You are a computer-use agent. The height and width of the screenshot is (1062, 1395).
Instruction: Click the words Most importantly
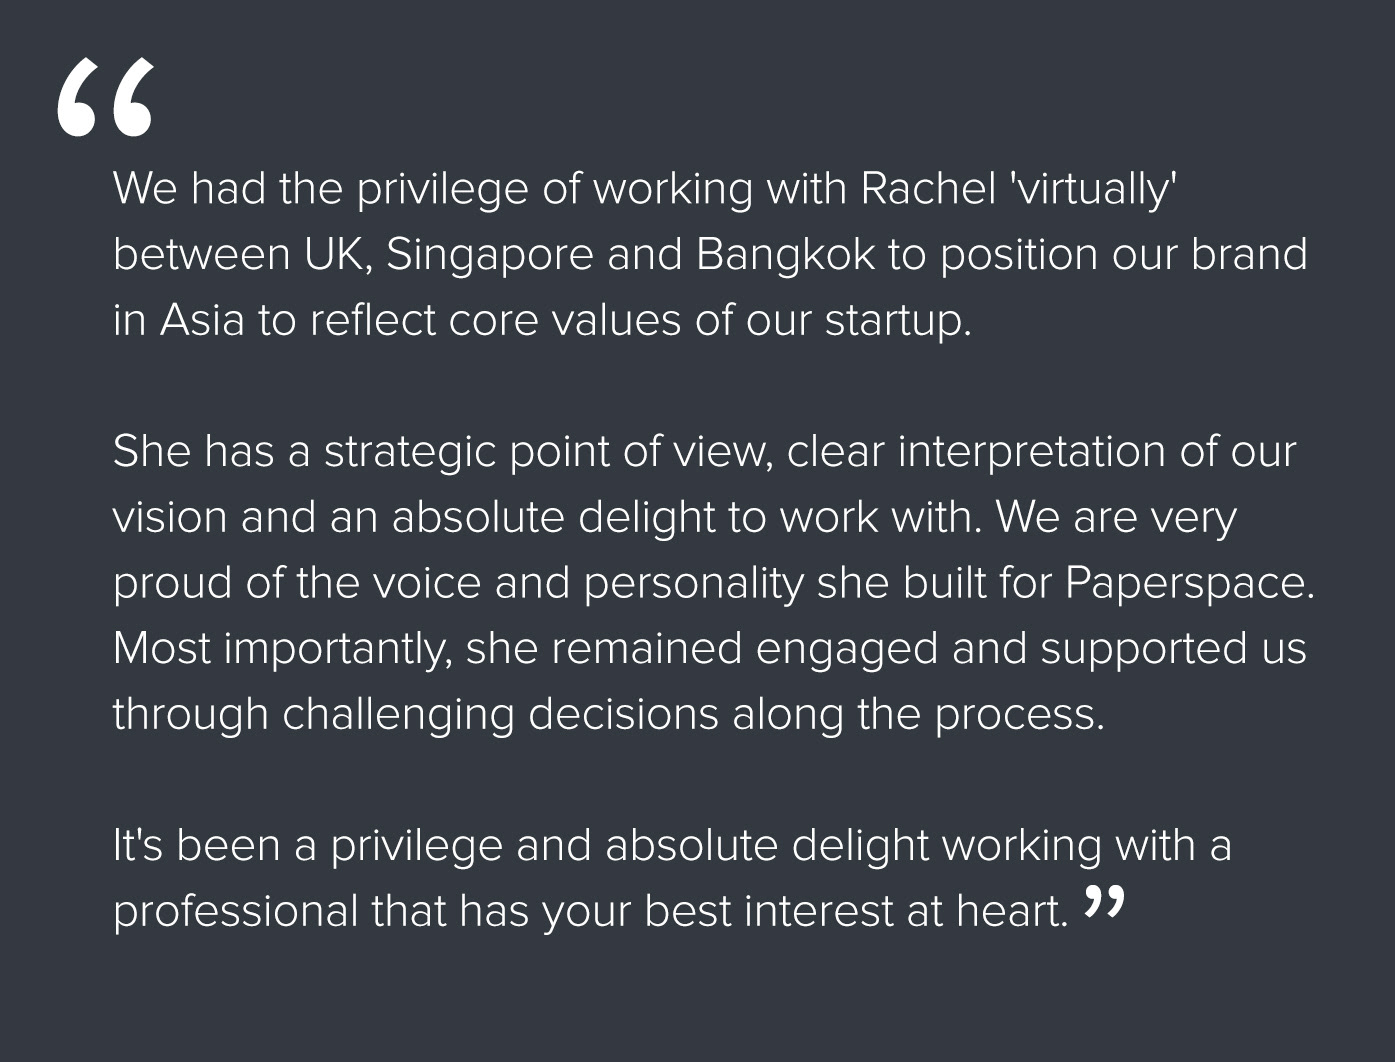click(282, 650)
